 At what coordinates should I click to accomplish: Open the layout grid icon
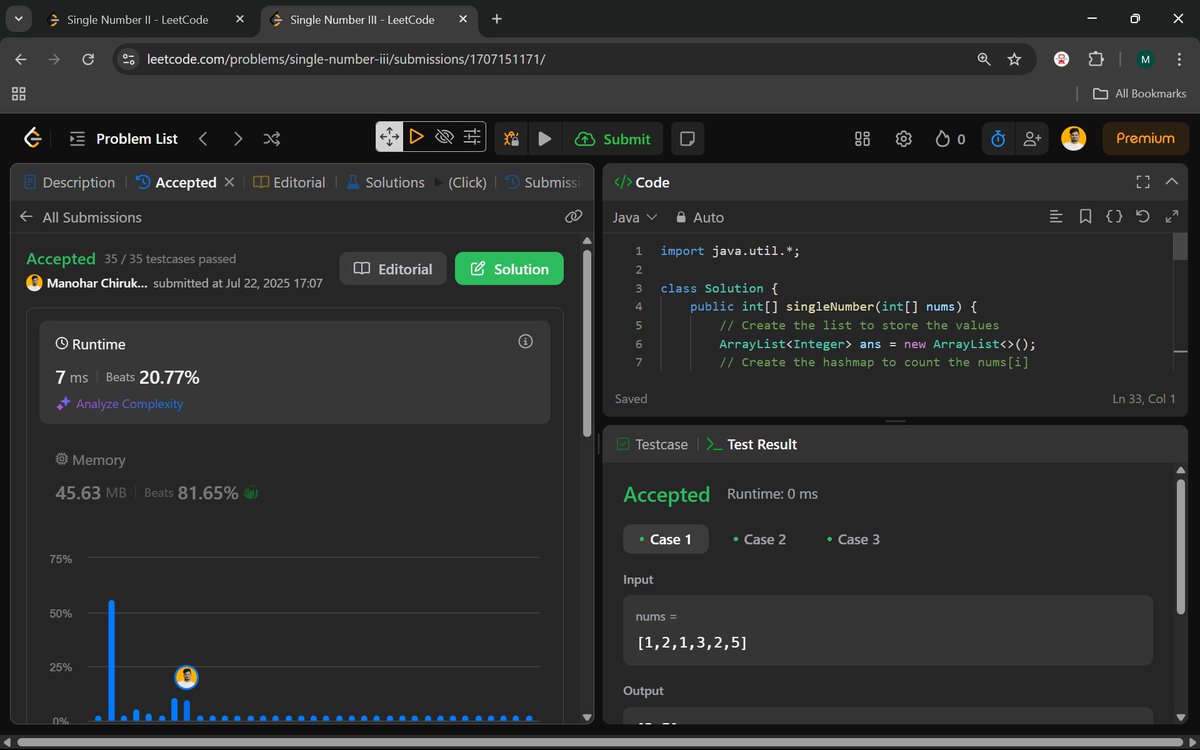863,139
